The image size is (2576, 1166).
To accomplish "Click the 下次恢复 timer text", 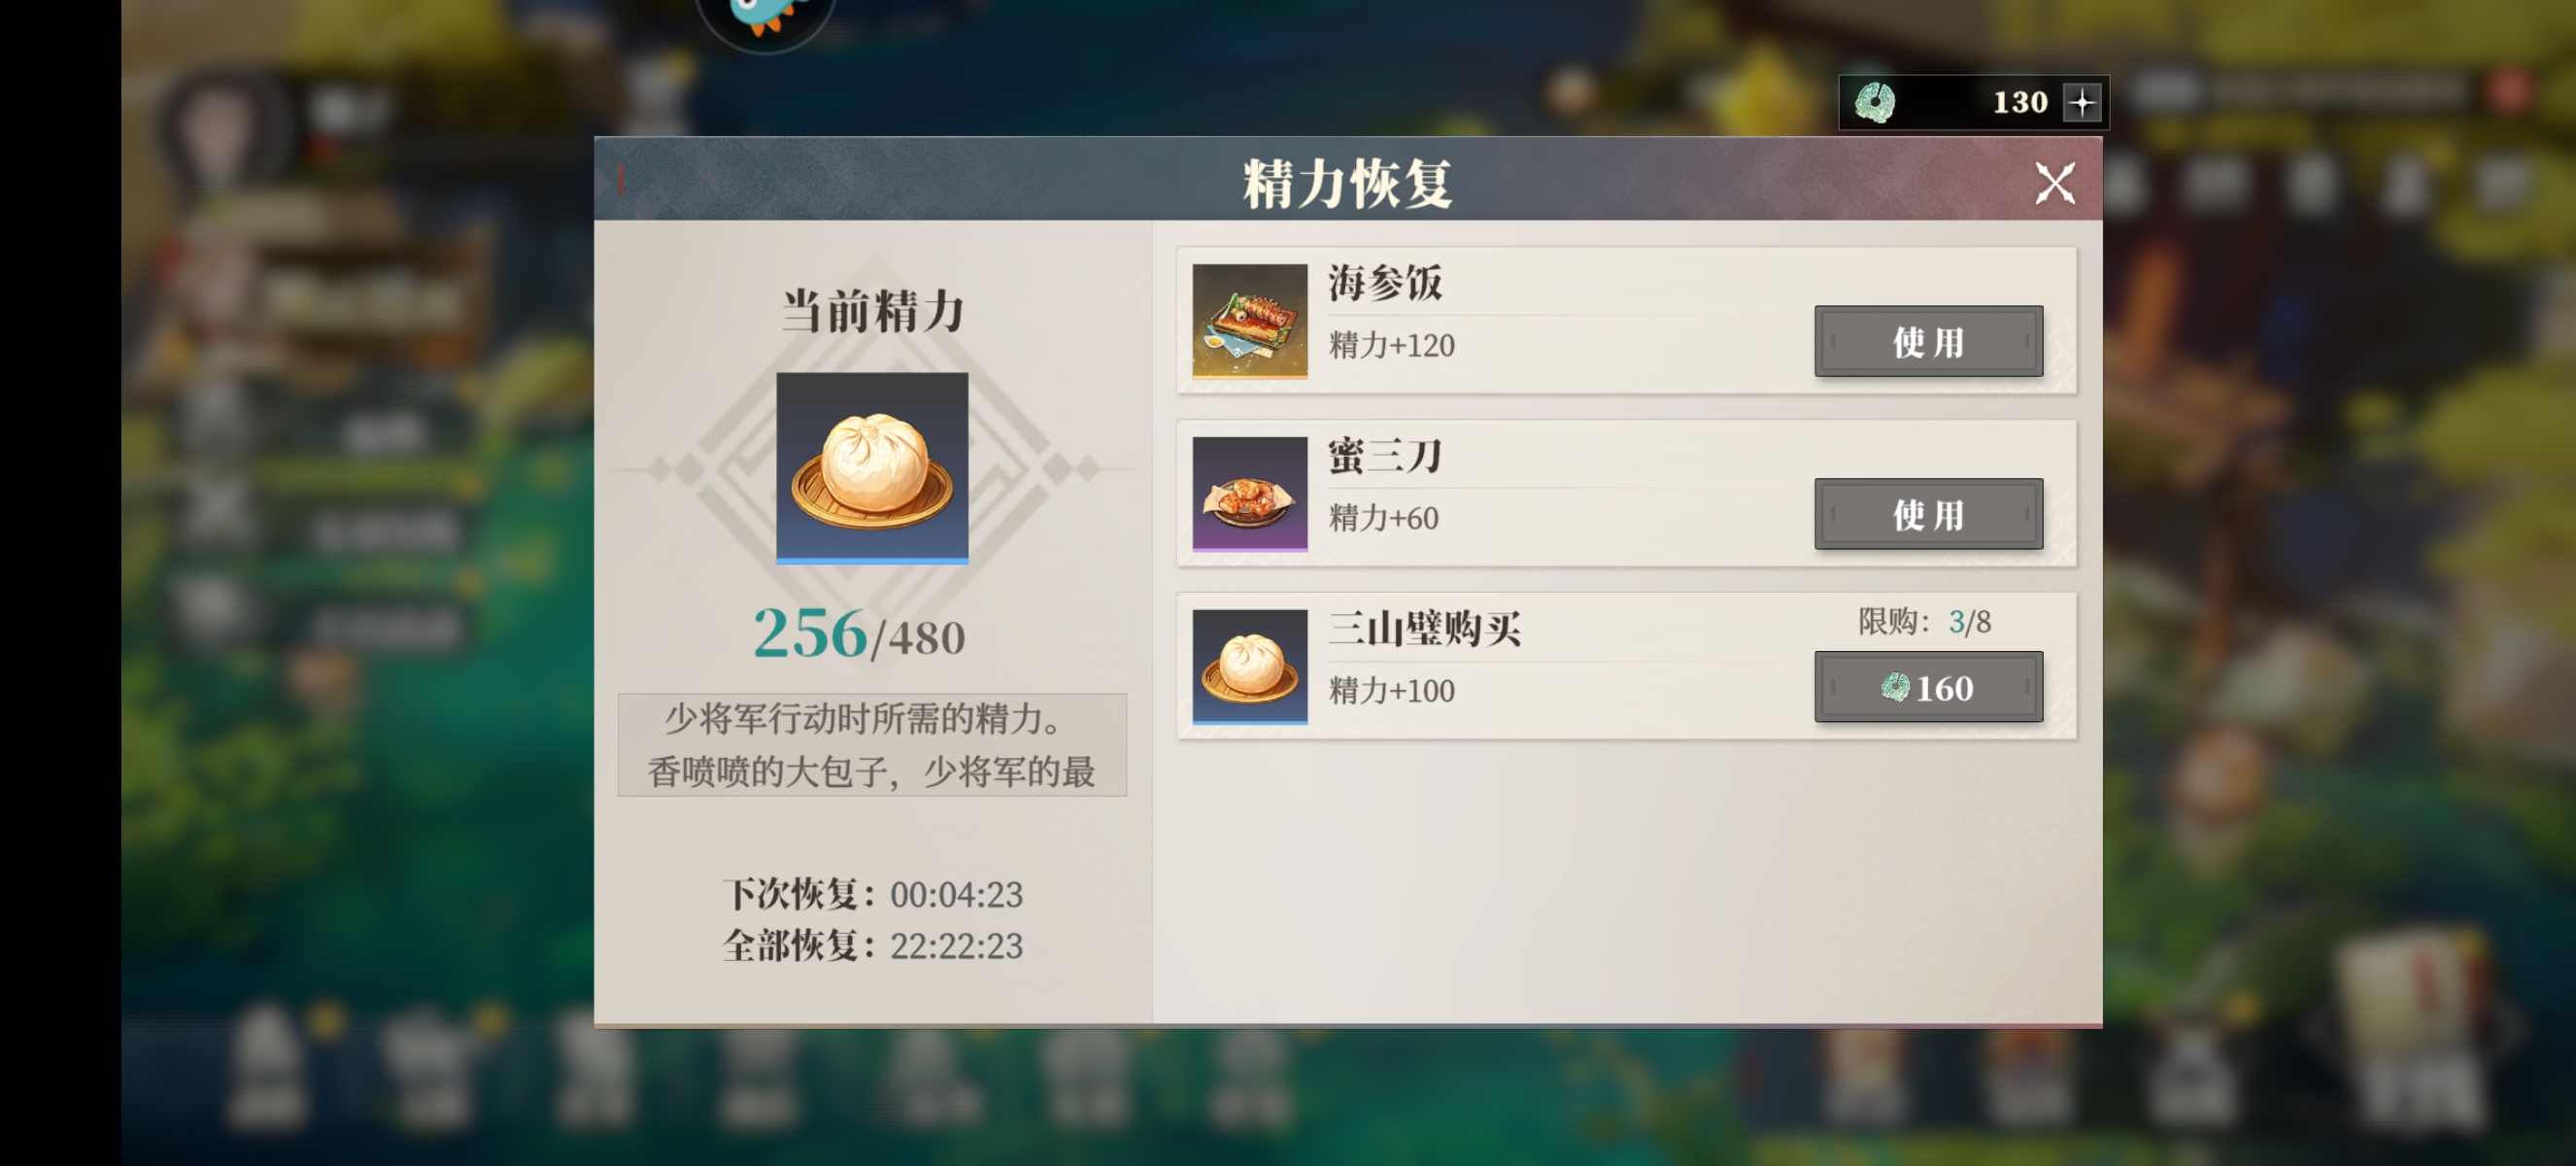I will [x=872, y=894].
